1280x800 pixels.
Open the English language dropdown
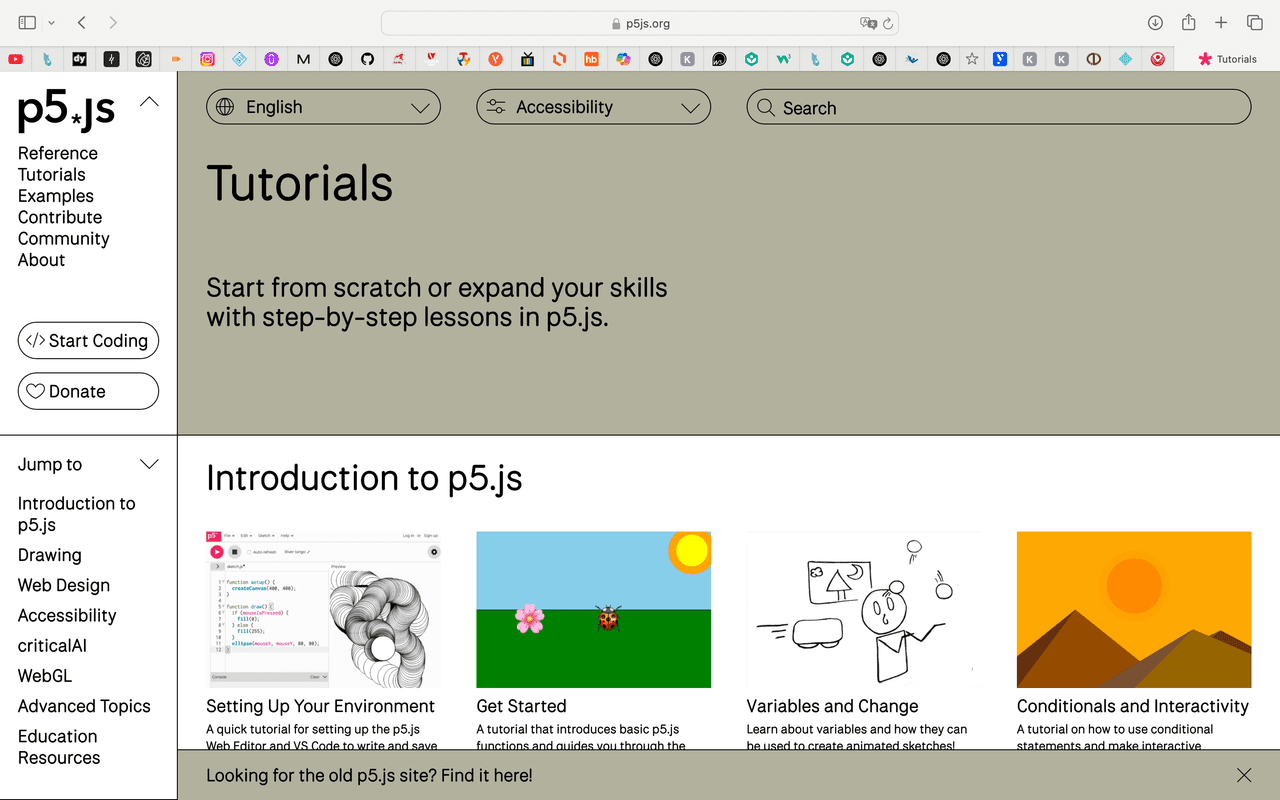pyautogui.click(x=323, y=107)
